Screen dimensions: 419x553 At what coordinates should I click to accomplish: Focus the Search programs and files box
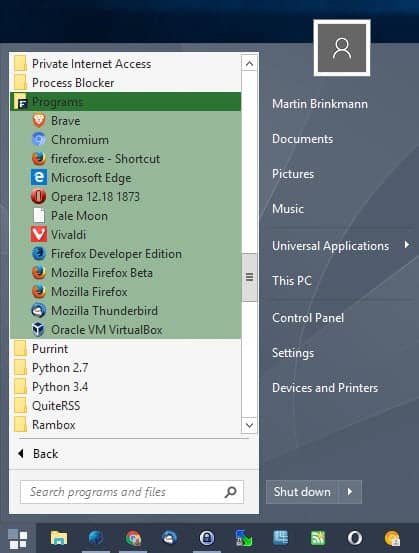tap(132, 492)
